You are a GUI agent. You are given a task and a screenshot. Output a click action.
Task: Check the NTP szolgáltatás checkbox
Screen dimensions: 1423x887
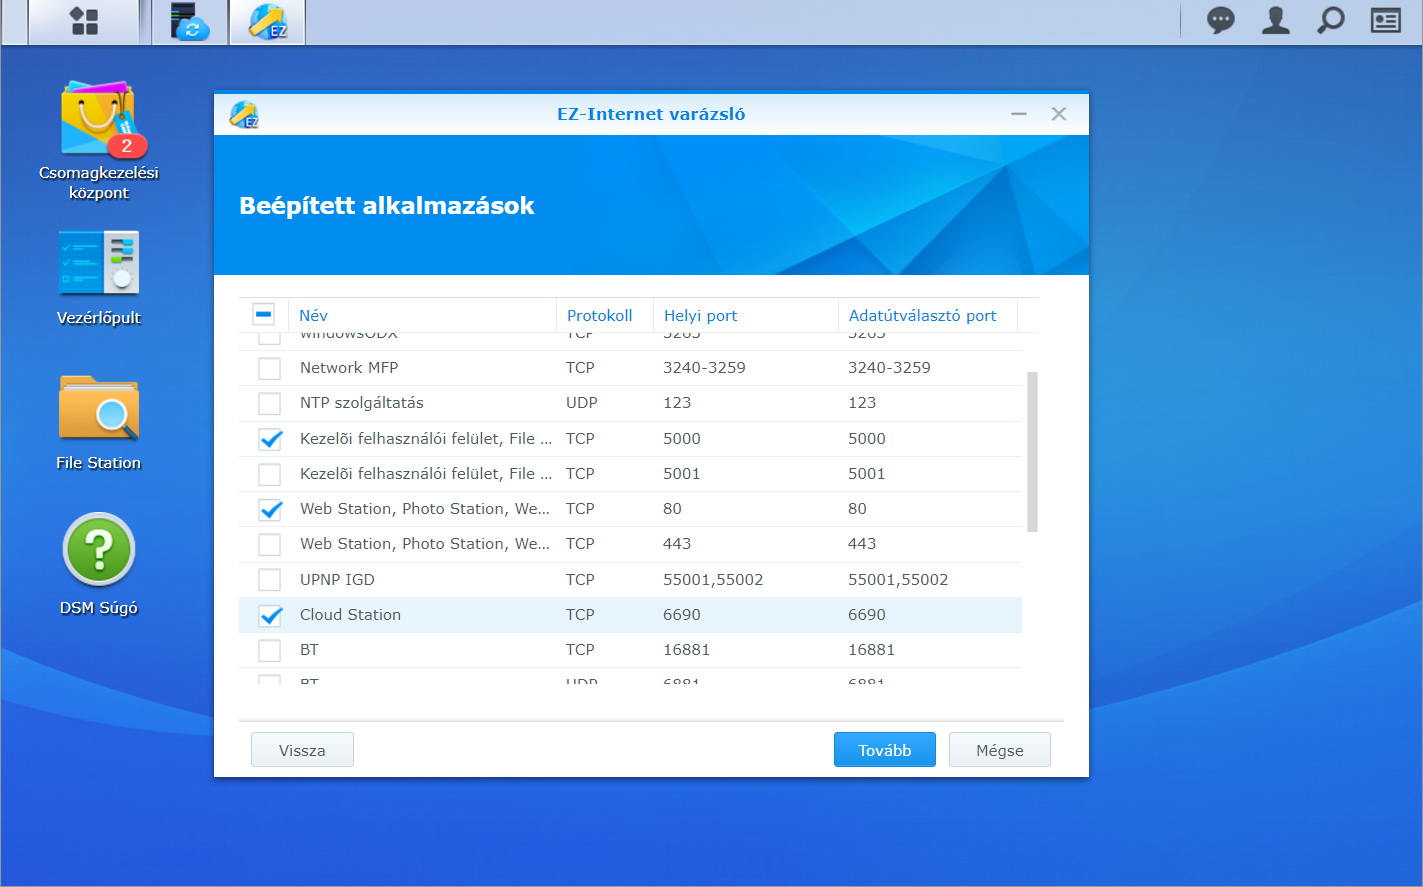pyautogui.click(x=269, y=403)
